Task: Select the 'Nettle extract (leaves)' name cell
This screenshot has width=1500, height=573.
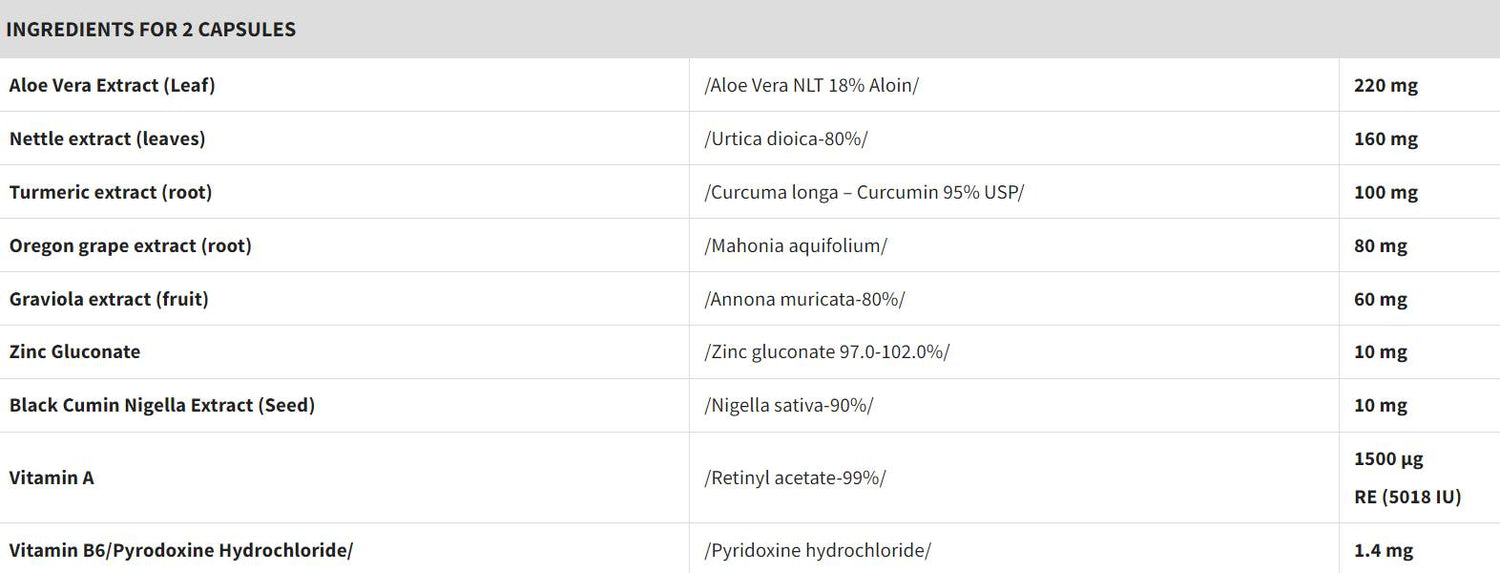Action: coord(107,139)
